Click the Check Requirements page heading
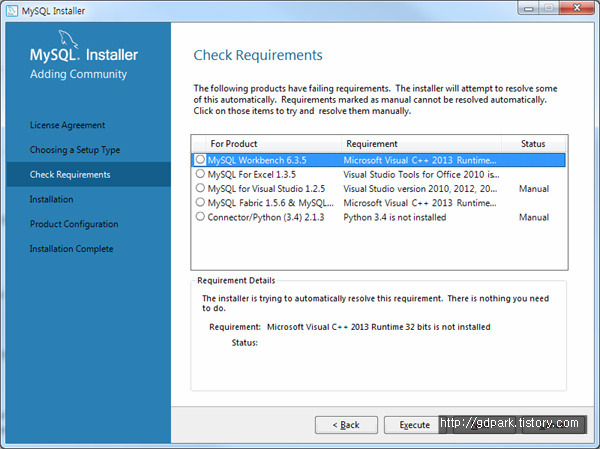600x449 pixels. (258, 55)
